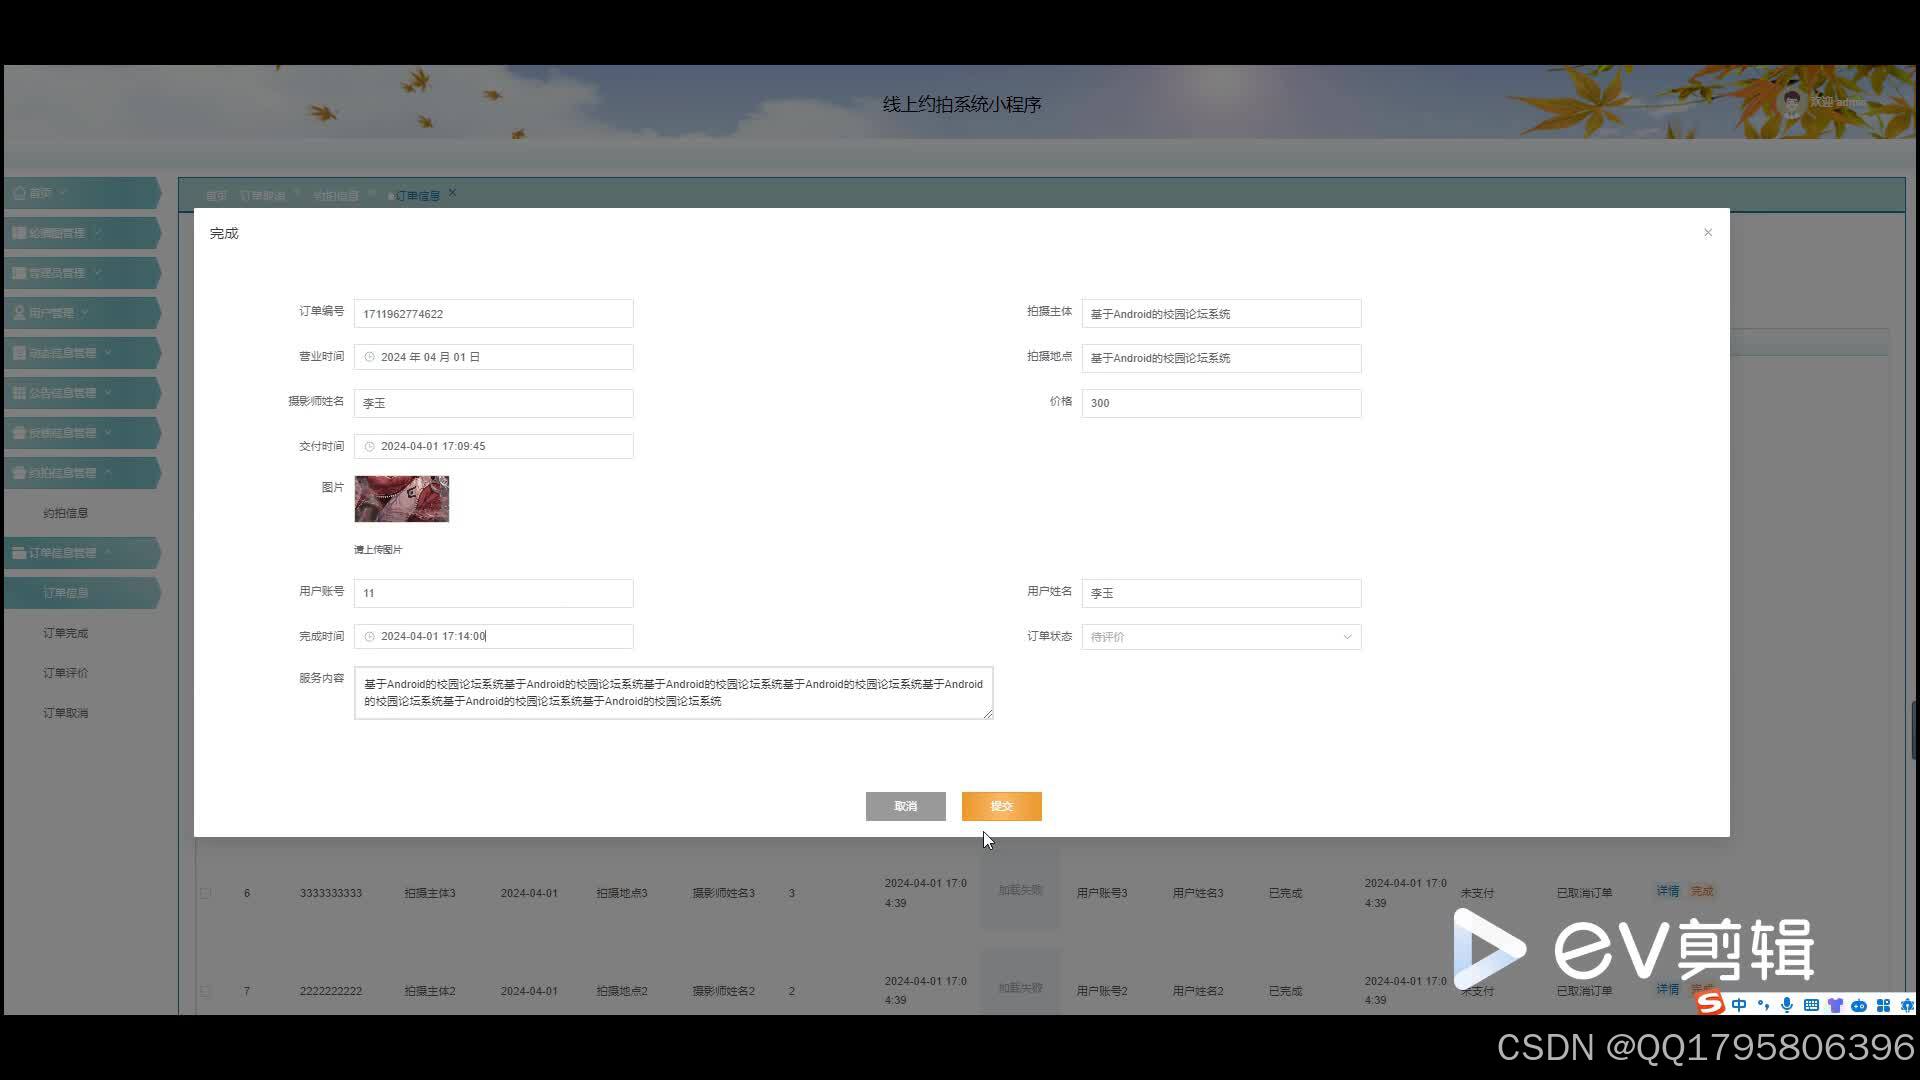Open 订单完成 in the sidebar
Image resolution: width=1920 pixels, height=1080 pixels.
(x=65, y=633)
